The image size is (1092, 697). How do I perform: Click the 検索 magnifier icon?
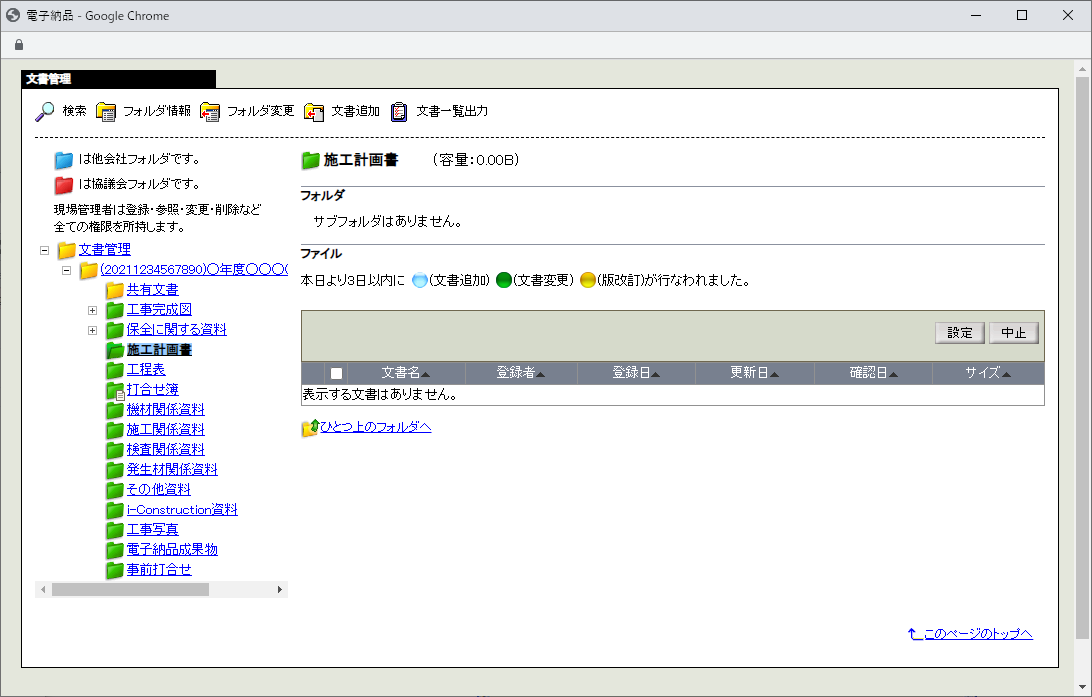(45, 111)
